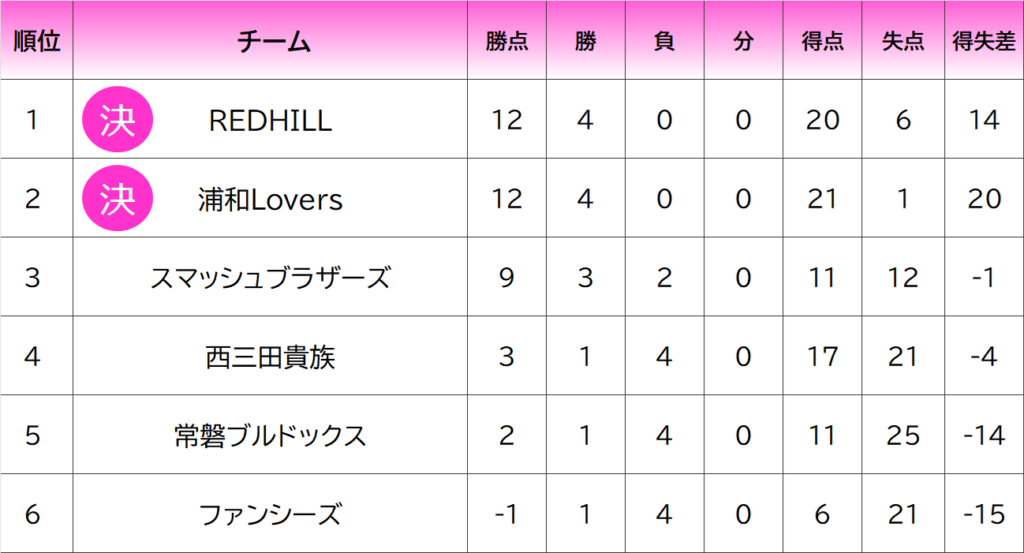Image resolution: width=1024 pixels, height=553 pixels.
Task: Select the 得失差 column header
Action: (x=984, y=41)
